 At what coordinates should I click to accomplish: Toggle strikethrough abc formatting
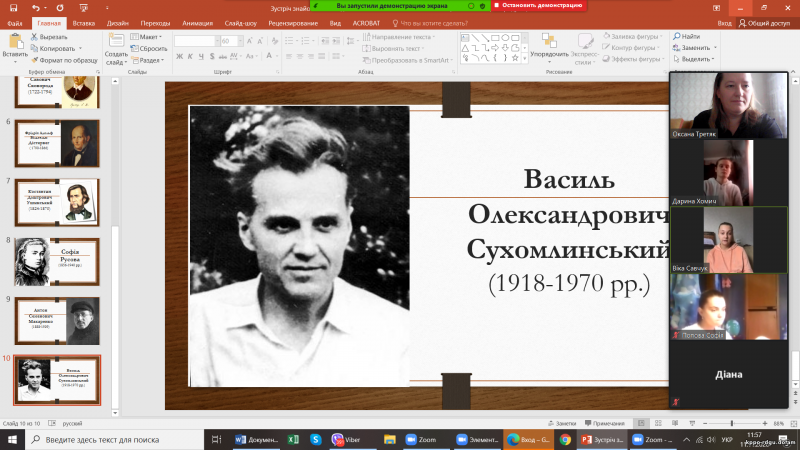[x=223, y=56]
